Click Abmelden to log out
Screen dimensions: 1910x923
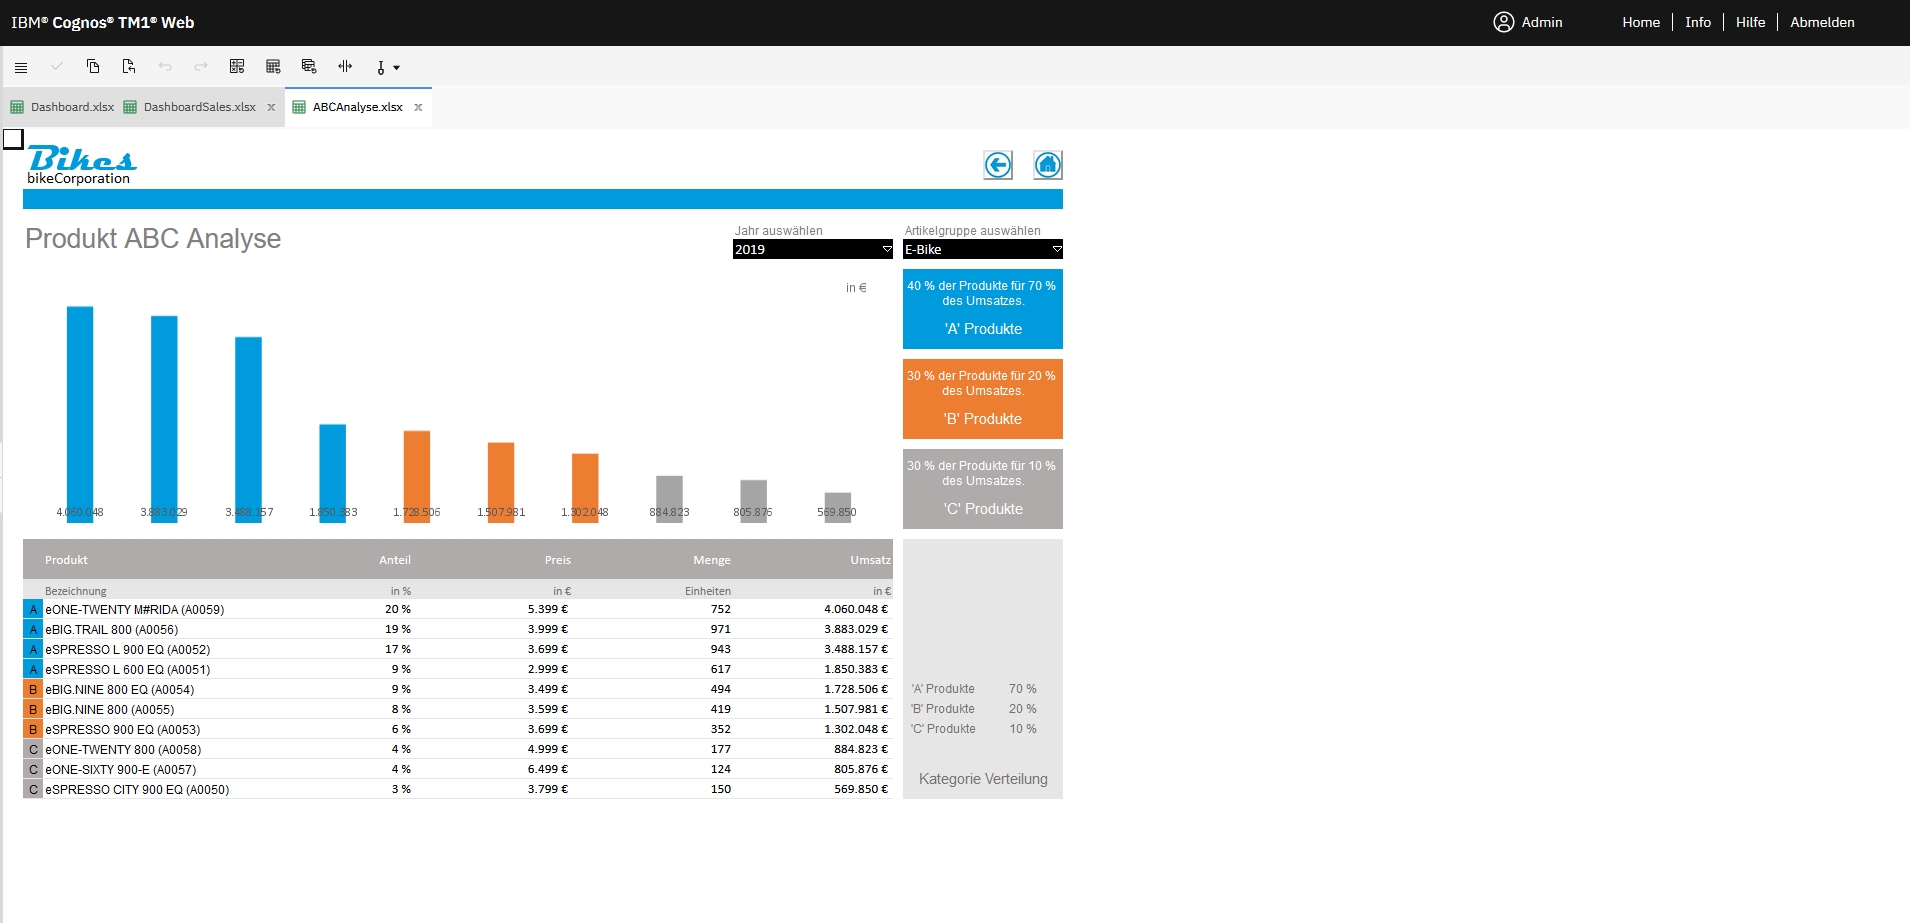[1822, 22]
